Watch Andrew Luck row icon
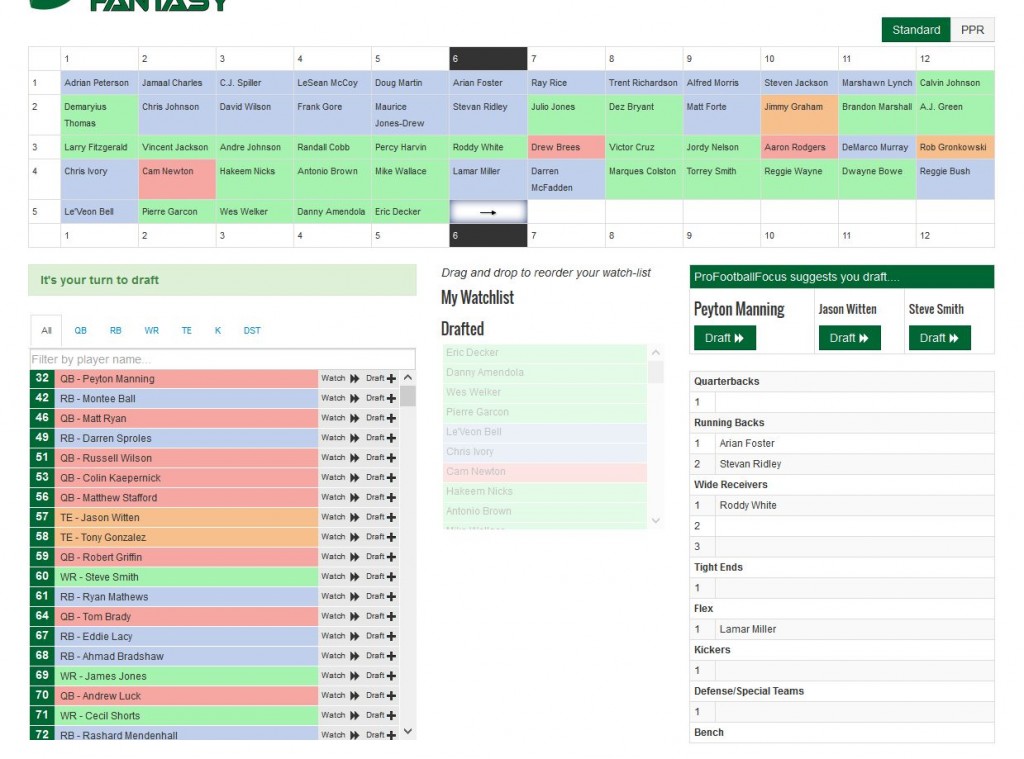This screenshot has width=1024, height=759. (355, 696)
